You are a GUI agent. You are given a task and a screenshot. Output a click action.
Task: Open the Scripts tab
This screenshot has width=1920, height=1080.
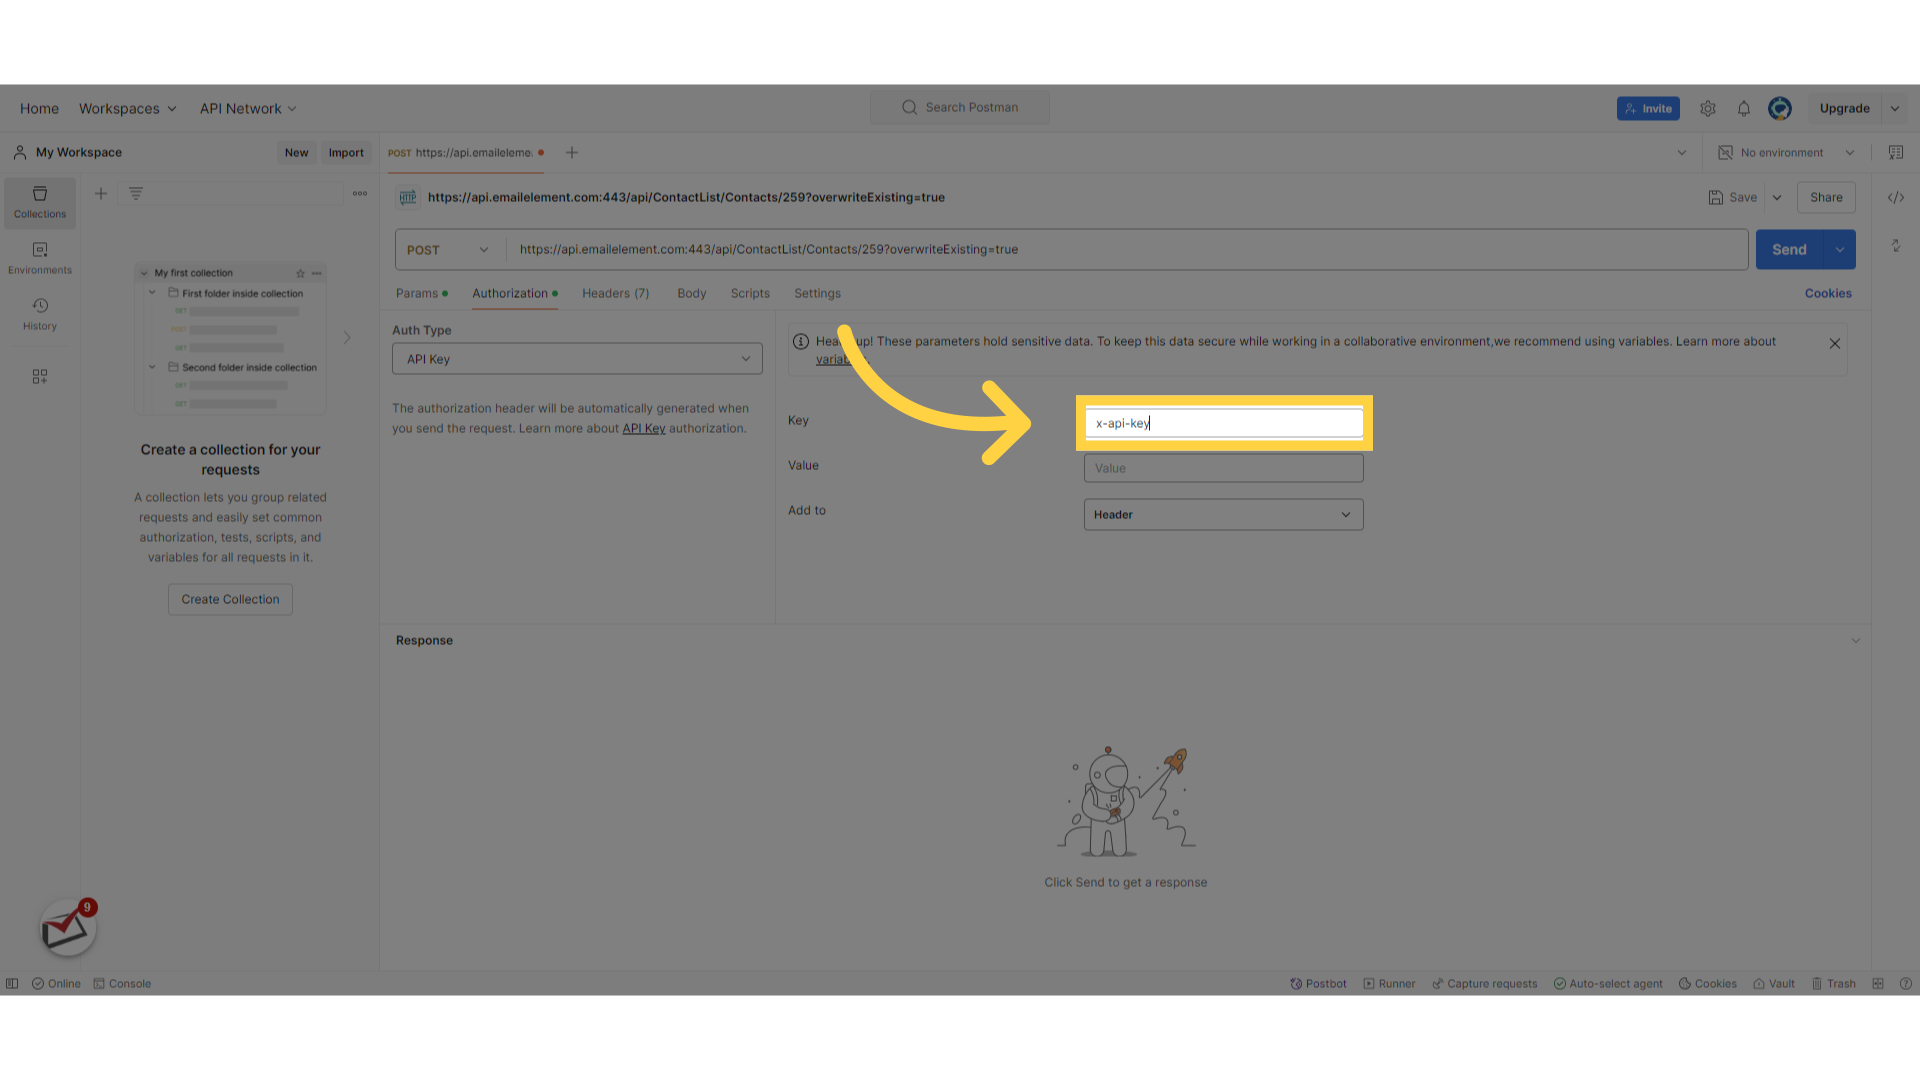click(750, 294)
